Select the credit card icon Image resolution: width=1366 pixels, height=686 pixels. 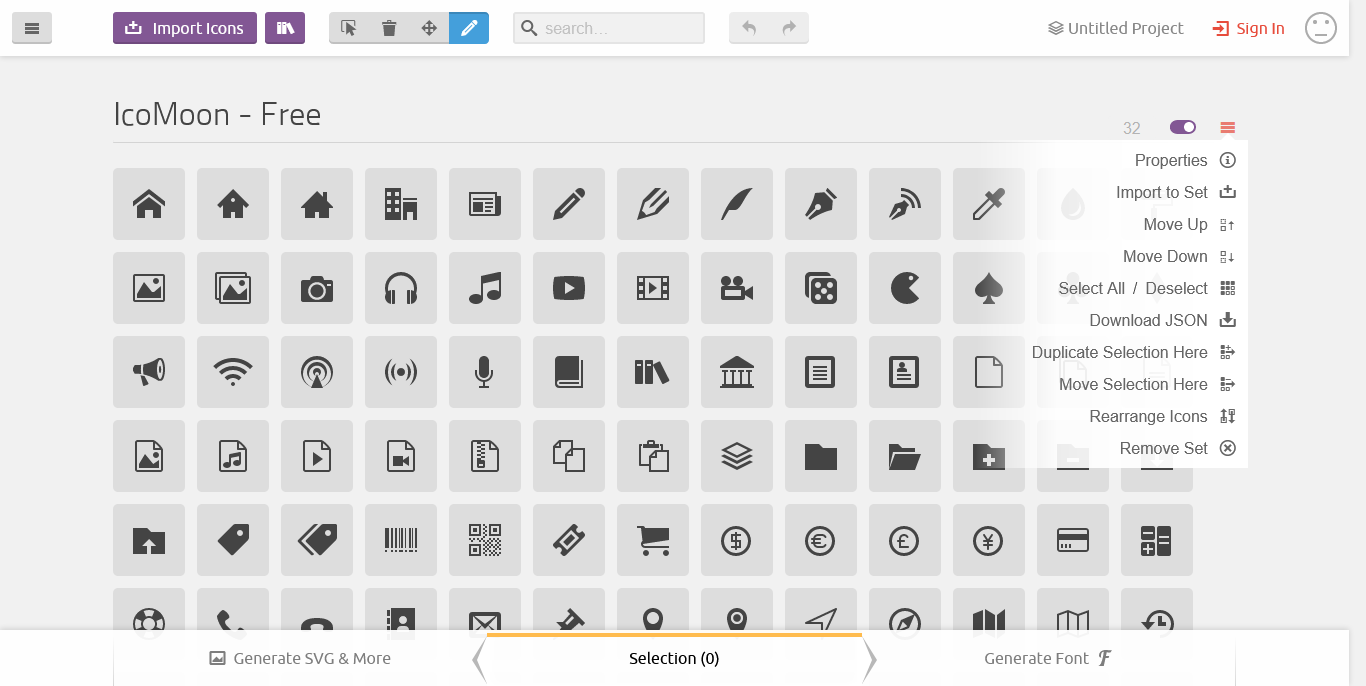[1073, 540]
